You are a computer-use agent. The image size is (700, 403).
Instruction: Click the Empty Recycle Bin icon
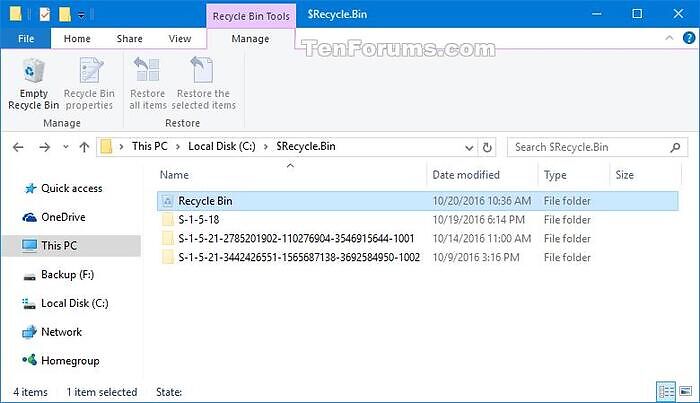(34, 80)
